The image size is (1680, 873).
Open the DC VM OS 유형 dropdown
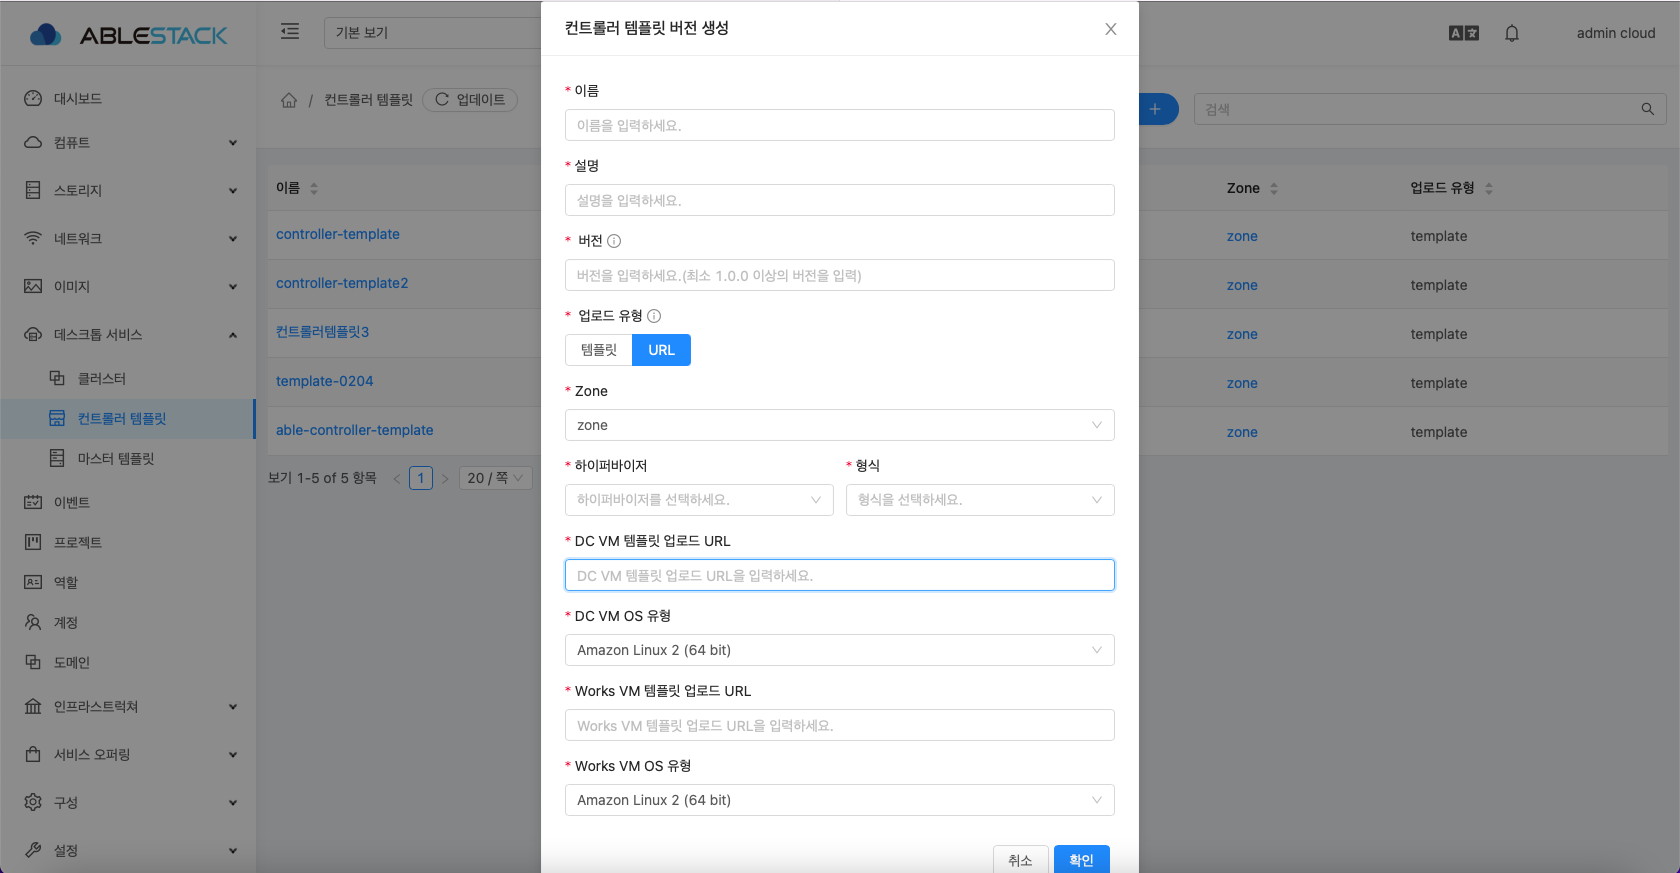(x=839, y=650)
